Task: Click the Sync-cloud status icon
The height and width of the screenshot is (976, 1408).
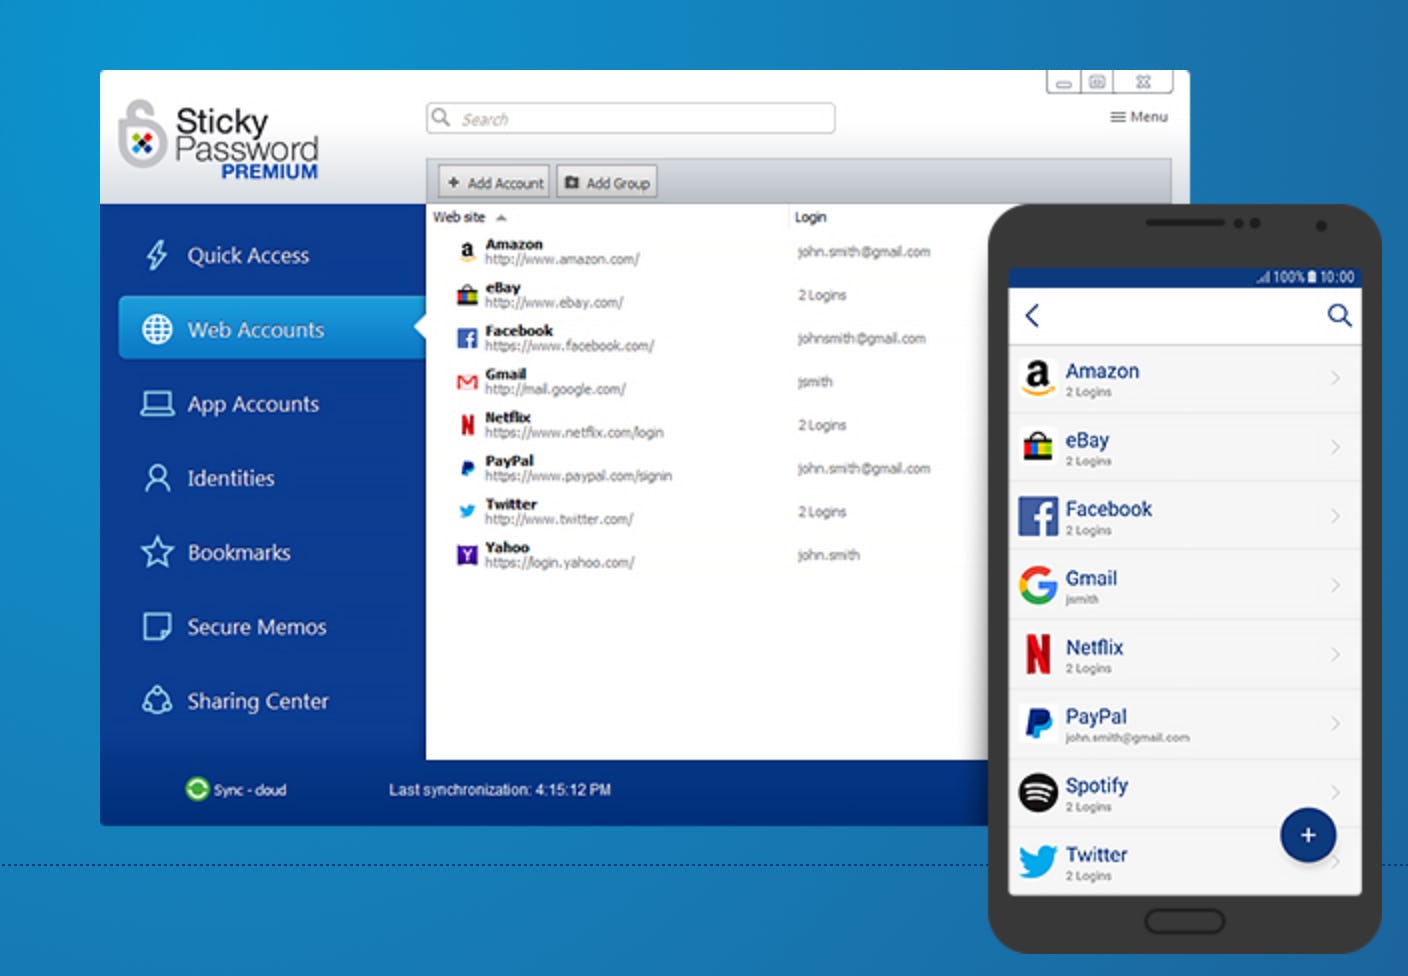Action: (x=198, y=789)
